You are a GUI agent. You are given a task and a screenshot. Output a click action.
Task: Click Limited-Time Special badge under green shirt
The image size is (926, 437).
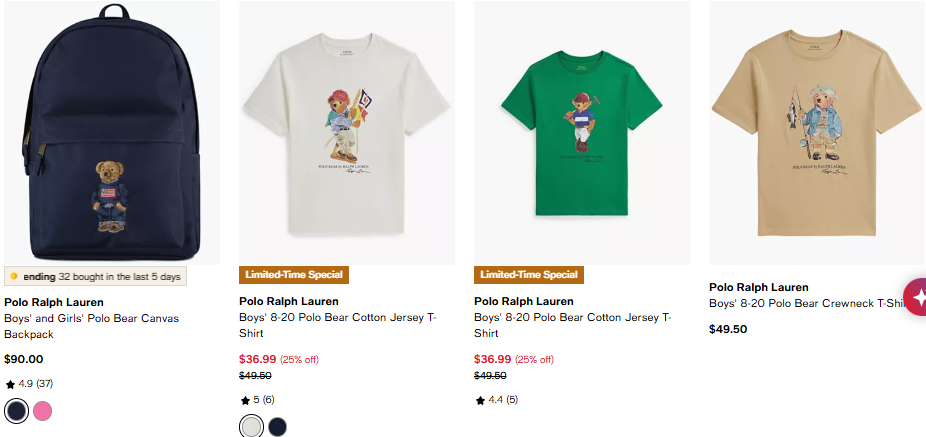(529, 275)
